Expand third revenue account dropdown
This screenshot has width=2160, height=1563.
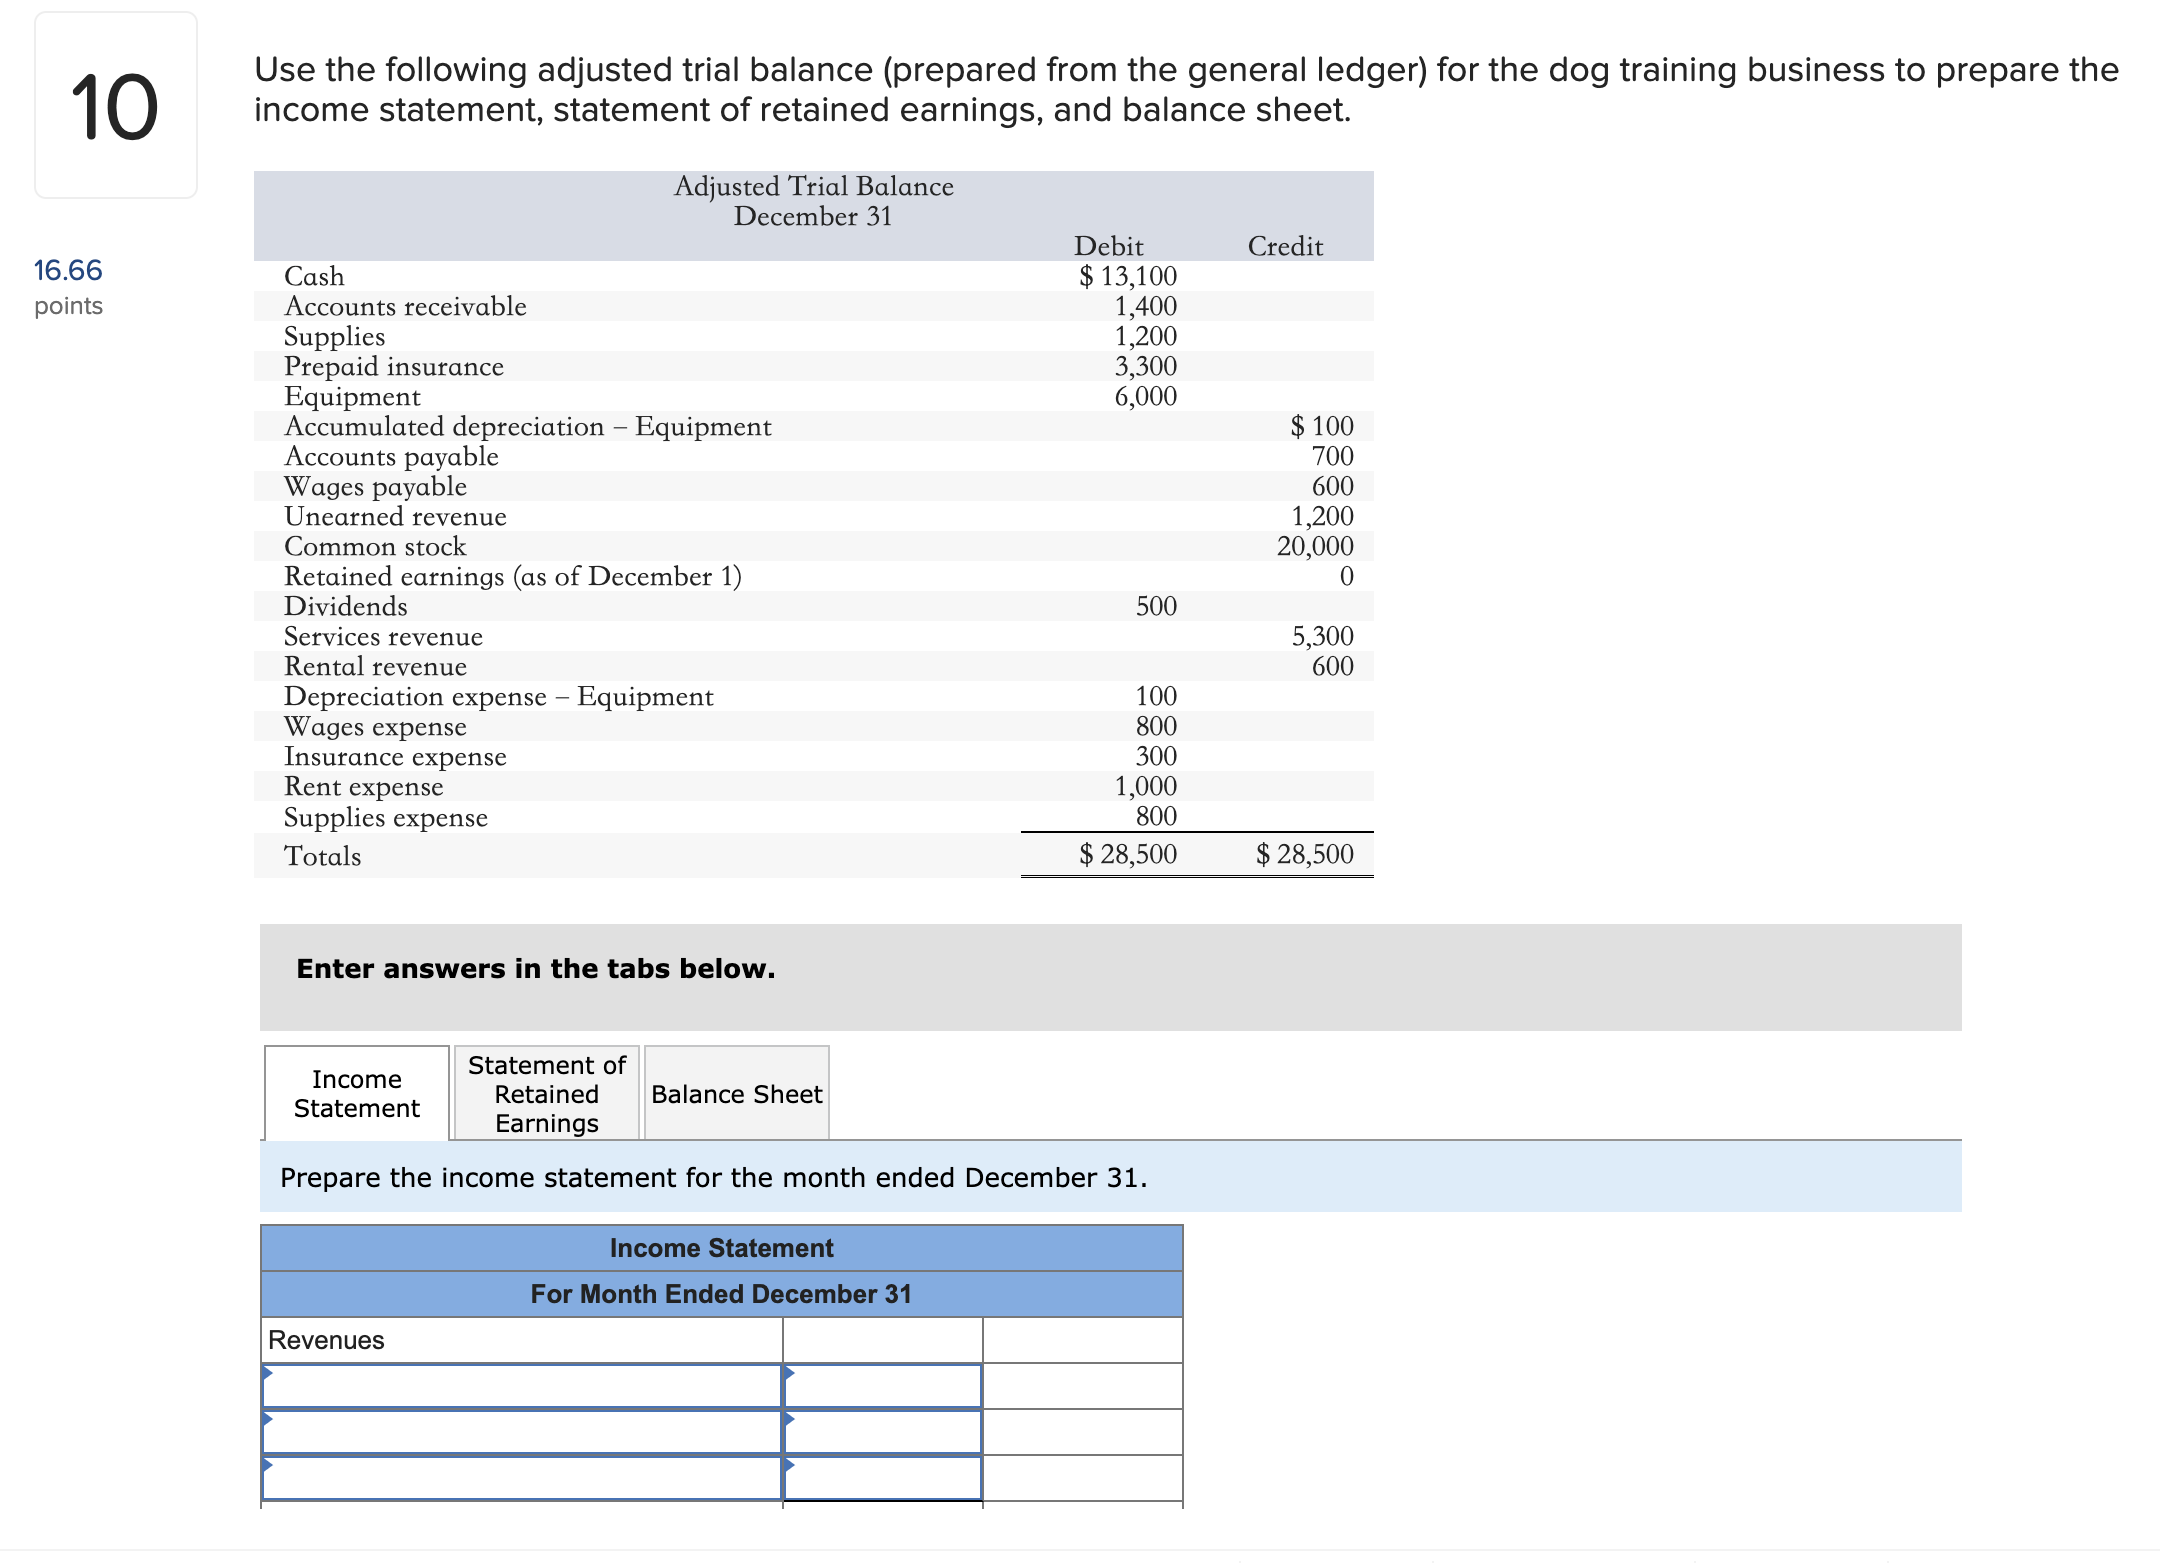521,1478
